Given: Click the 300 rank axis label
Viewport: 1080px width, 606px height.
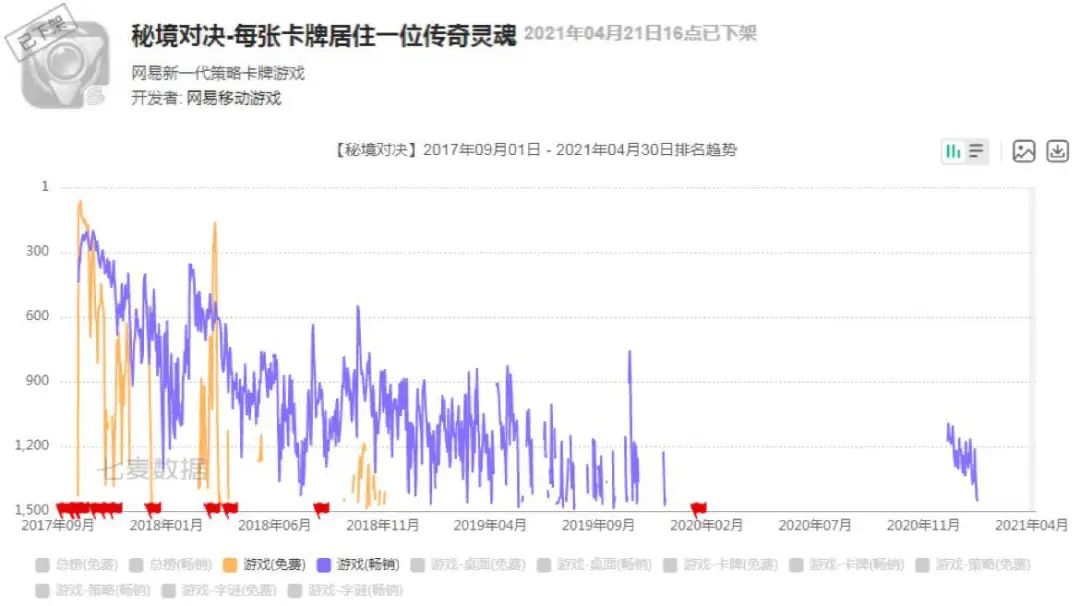Looking at the screenshot, I should 37,251.
